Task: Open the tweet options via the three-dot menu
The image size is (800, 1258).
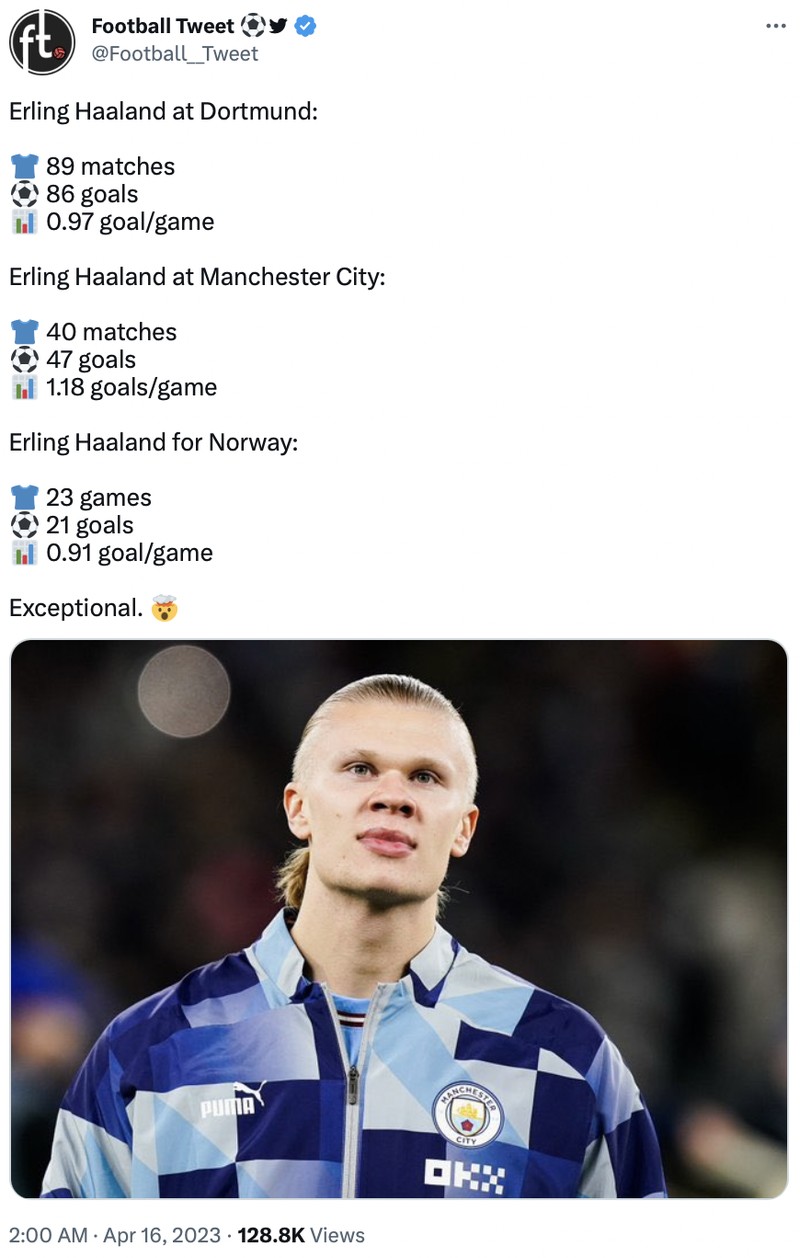Action: click(x=775, y=27)
